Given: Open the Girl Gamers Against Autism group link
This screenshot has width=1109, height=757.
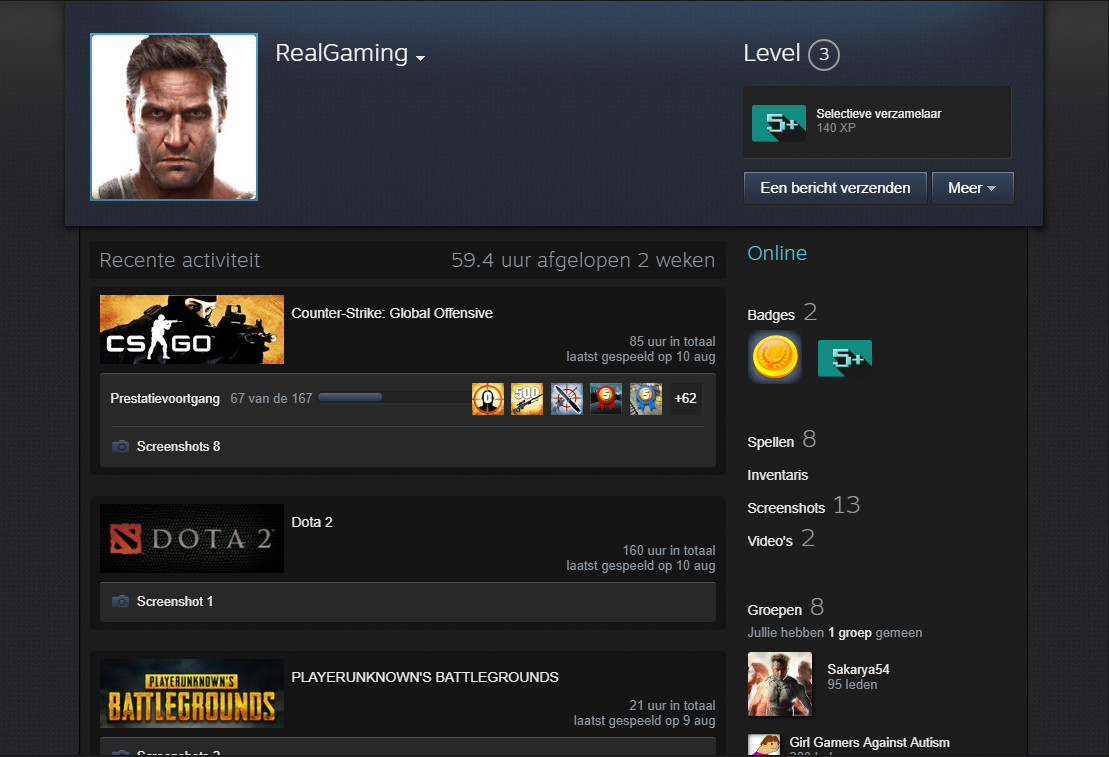Looking at the screenshot, I should point(869,742).
